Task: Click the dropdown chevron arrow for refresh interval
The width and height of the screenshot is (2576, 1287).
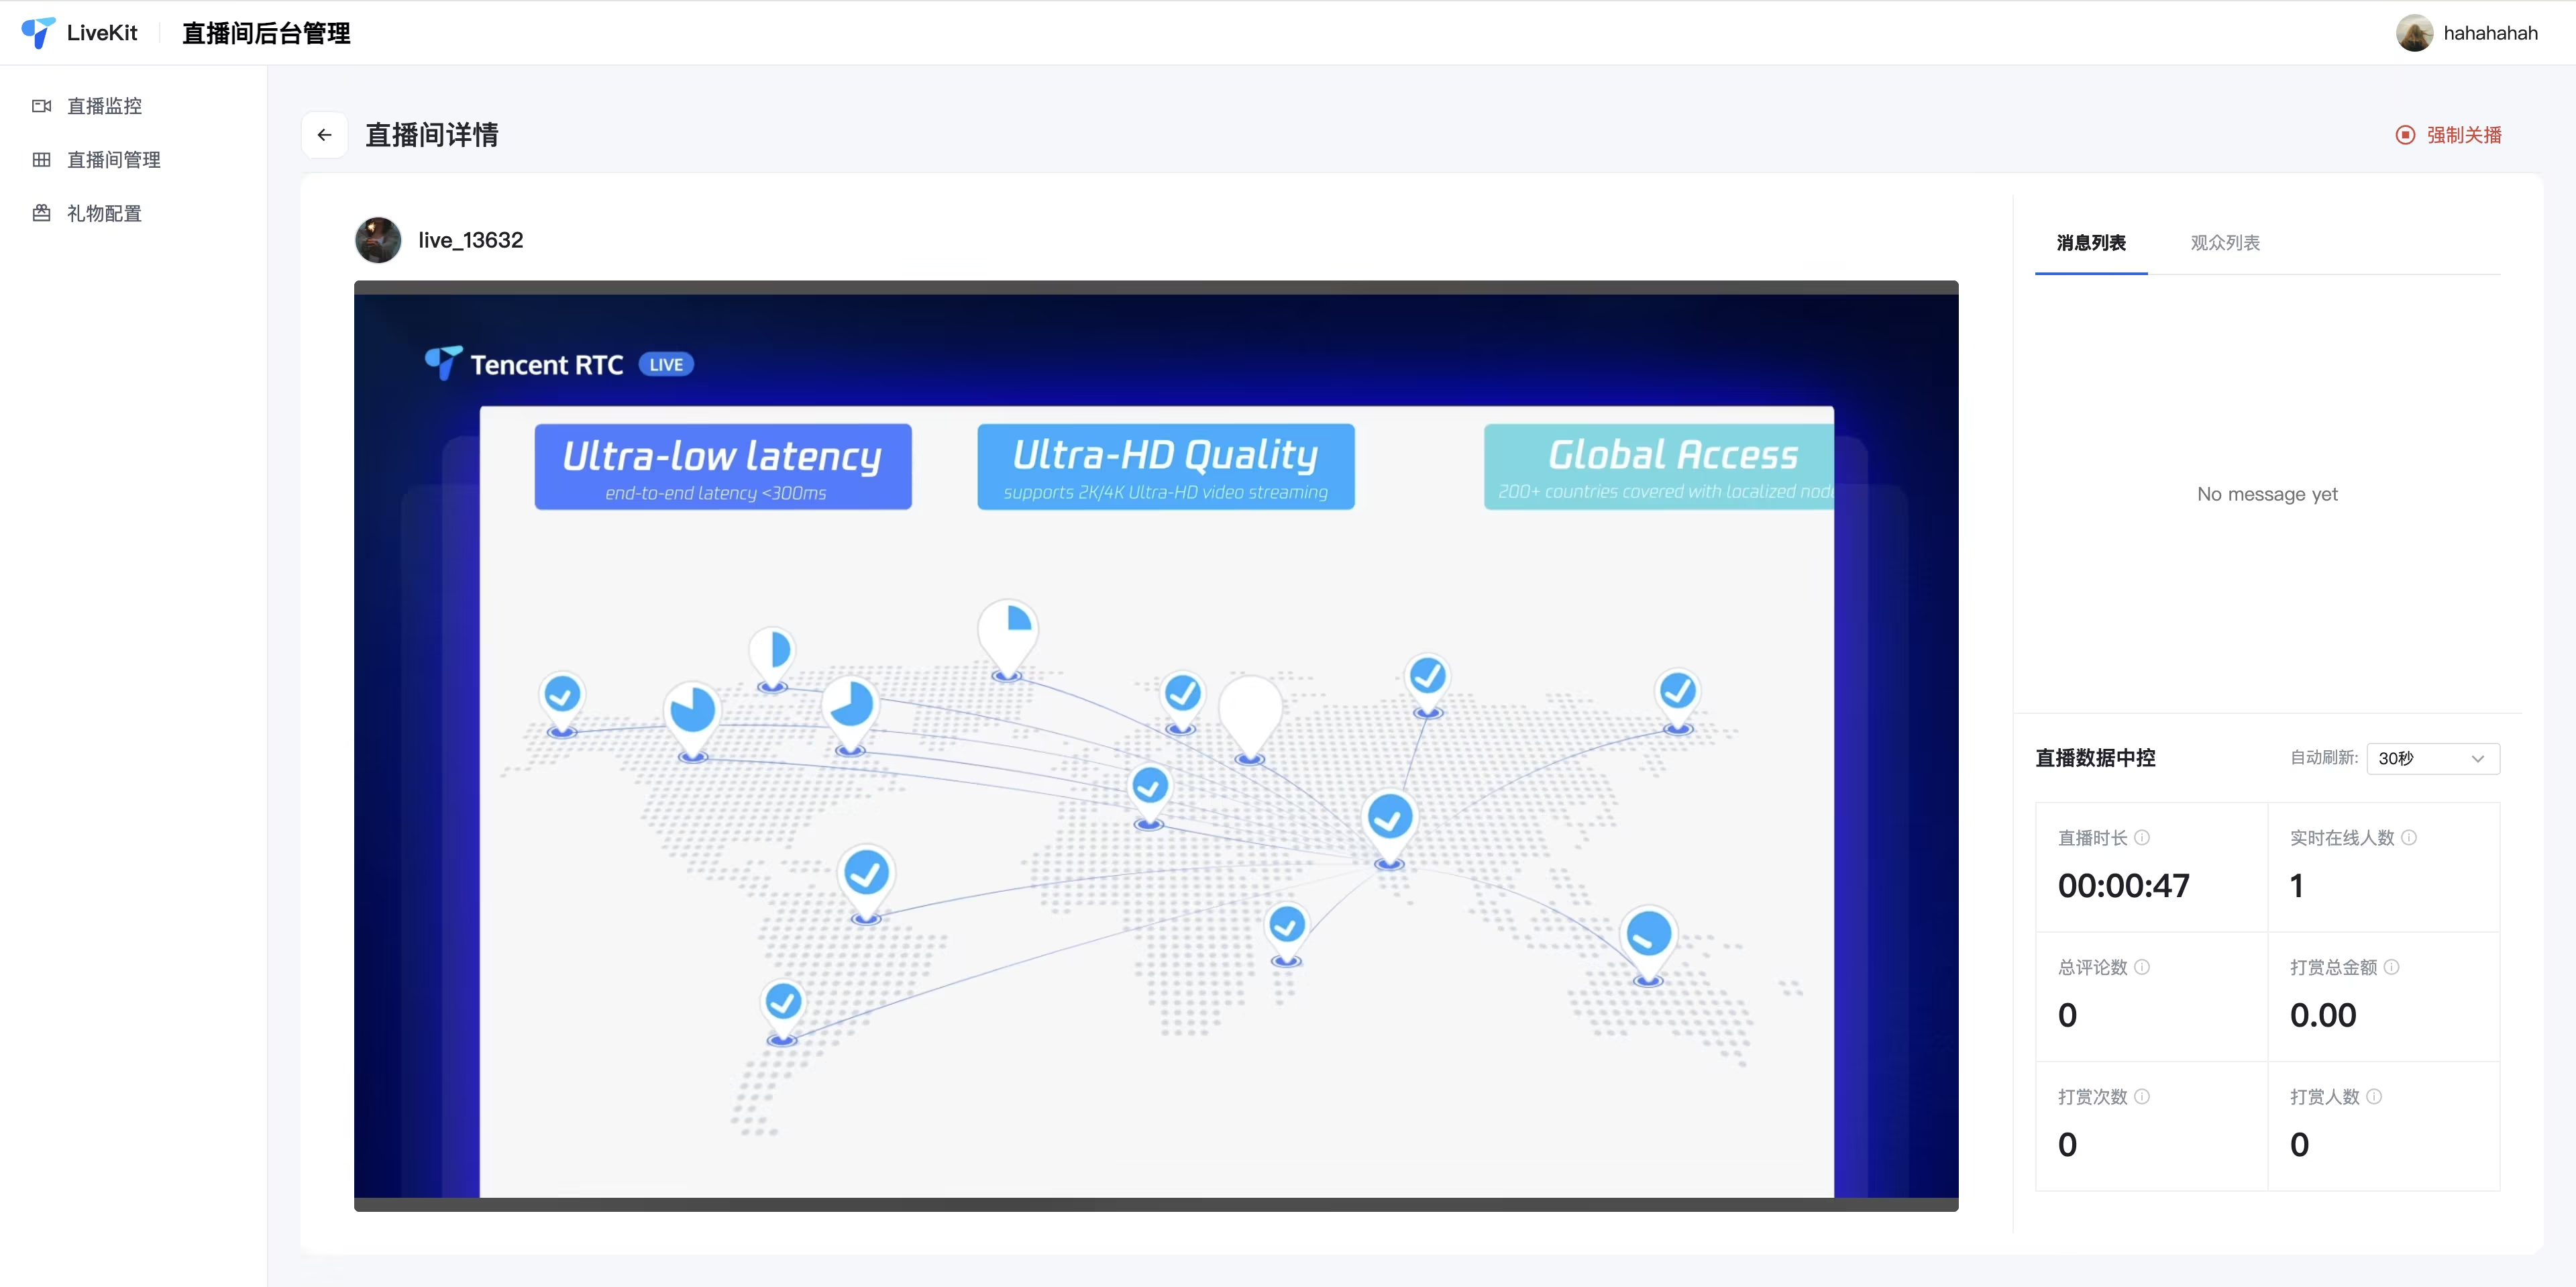Action: 2478,759
